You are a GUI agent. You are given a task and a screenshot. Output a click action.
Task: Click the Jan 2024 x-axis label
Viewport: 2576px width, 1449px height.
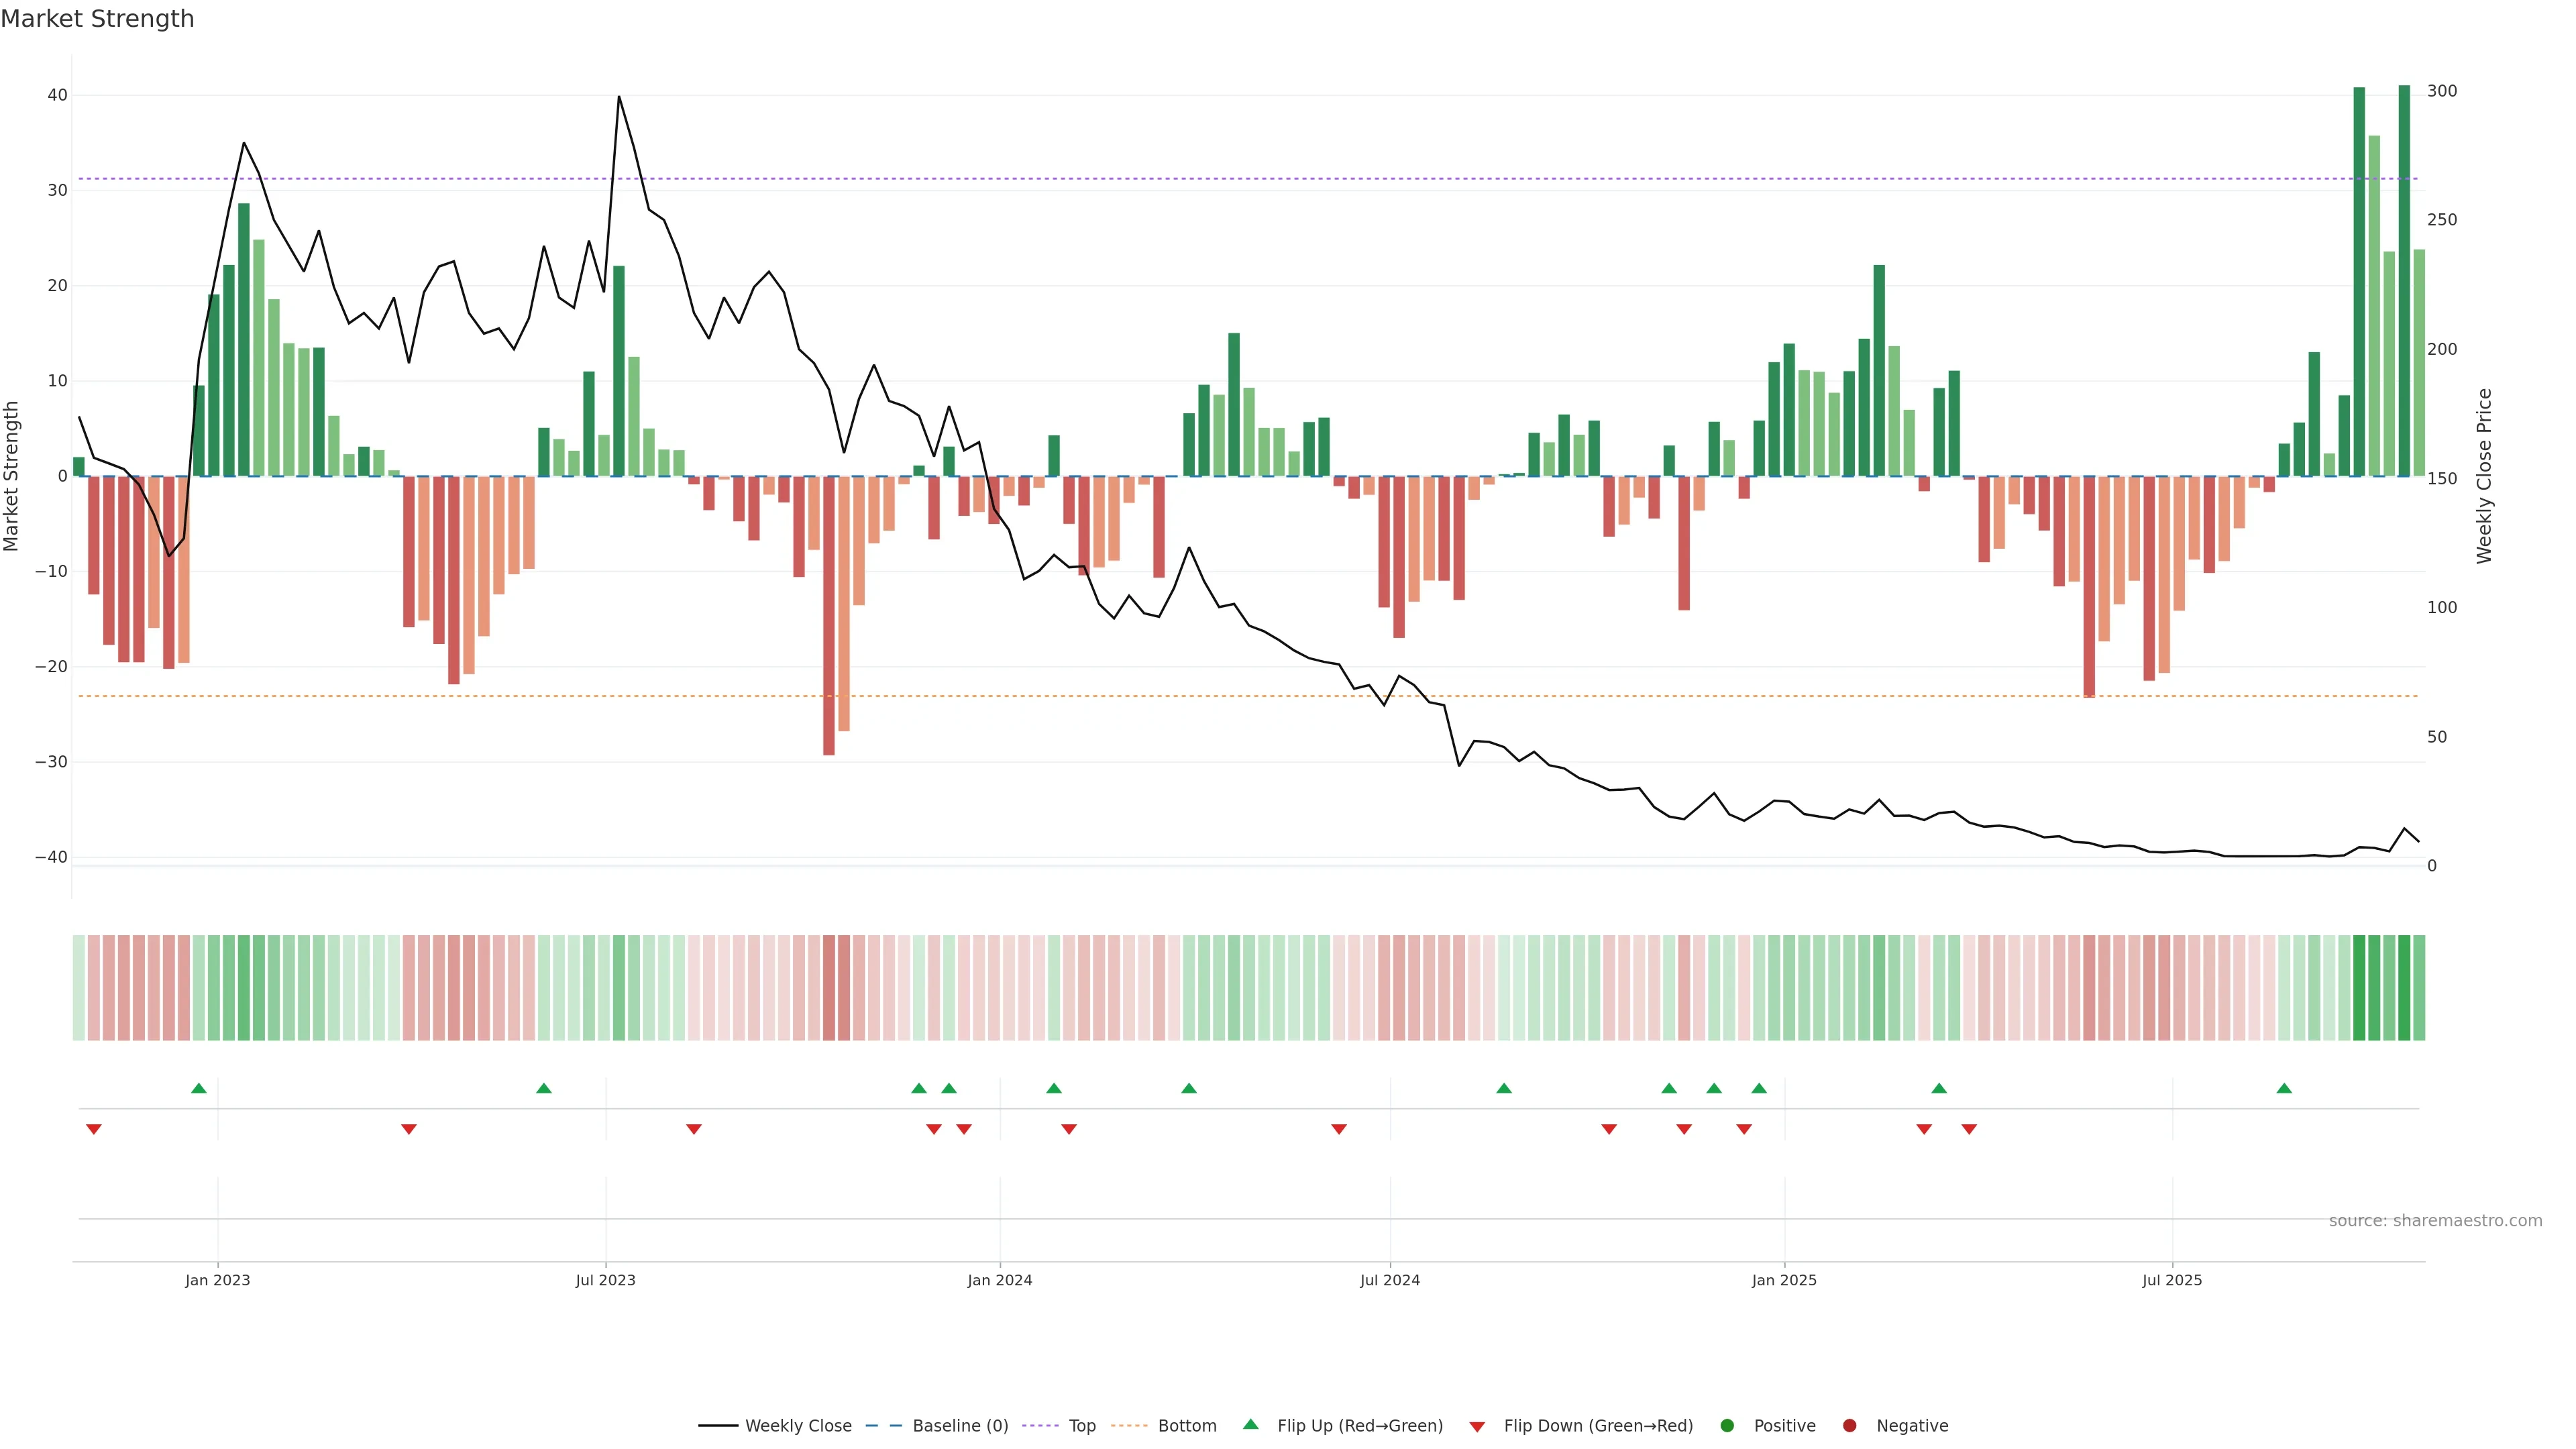pyautogui.click(x=1000, y=1280)
